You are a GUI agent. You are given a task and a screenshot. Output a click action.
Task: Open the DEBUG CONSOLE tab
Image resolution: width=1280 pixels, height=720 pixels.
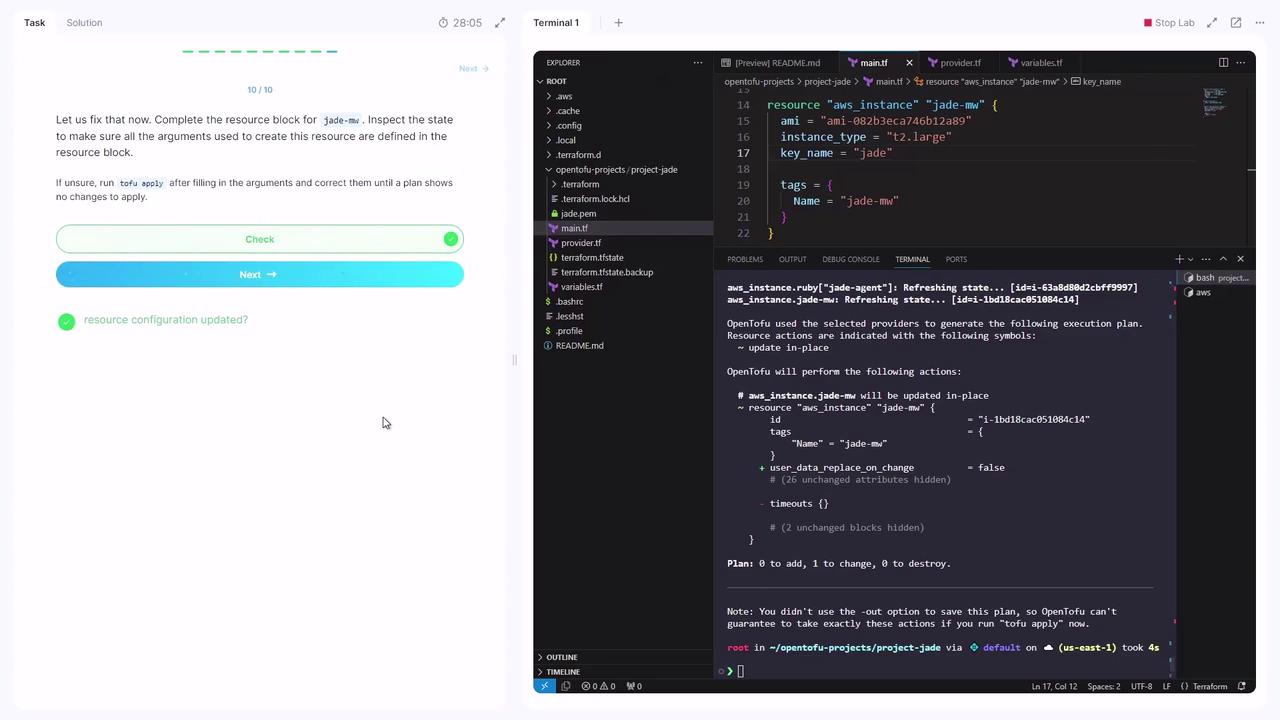tap(851, 260)
